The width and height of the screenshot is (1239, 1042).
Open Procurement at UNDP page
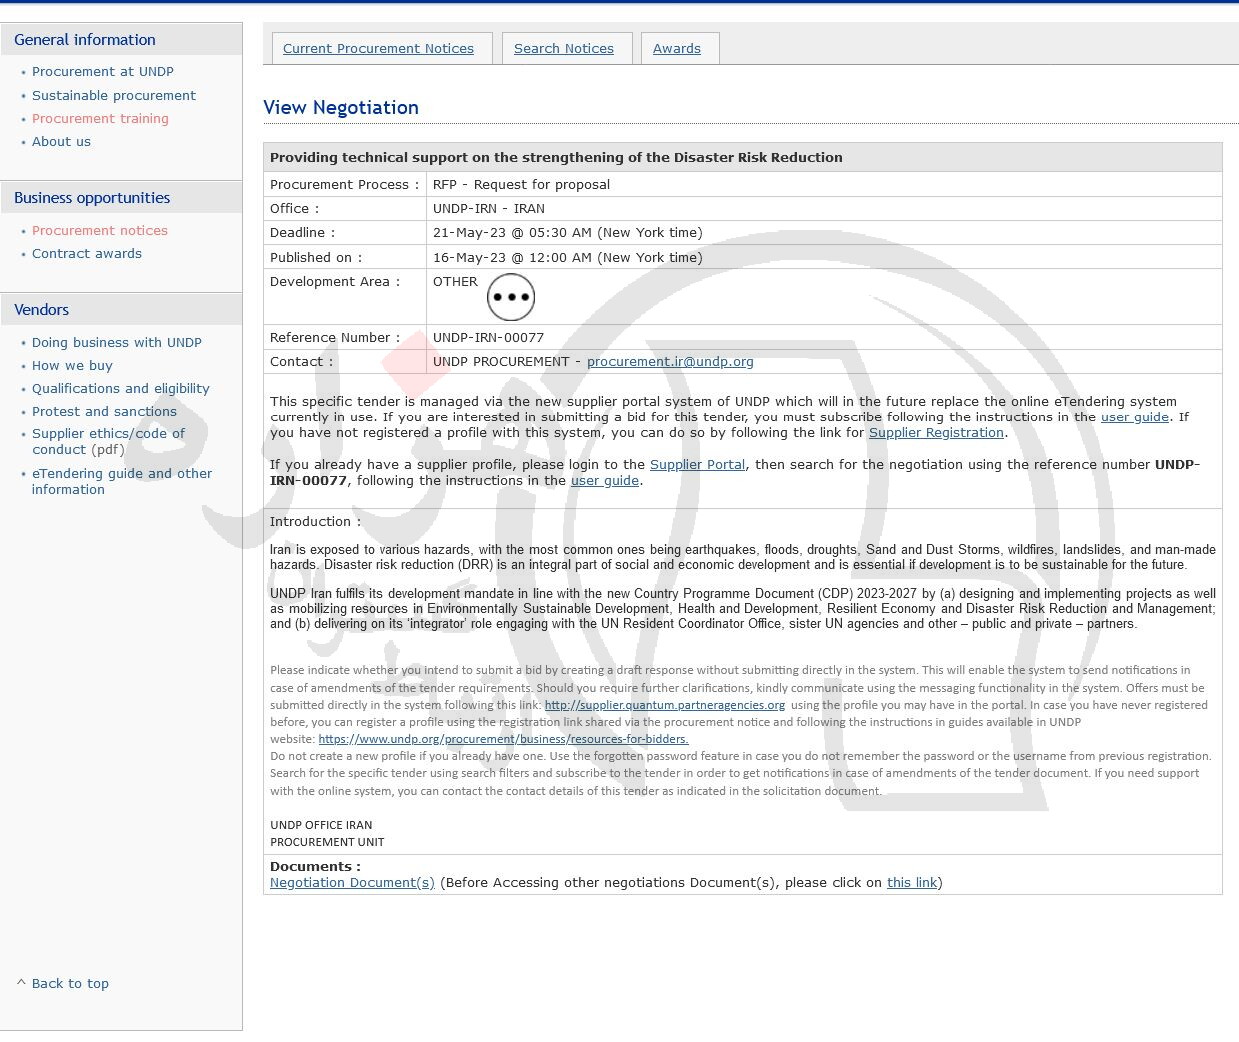102,72
